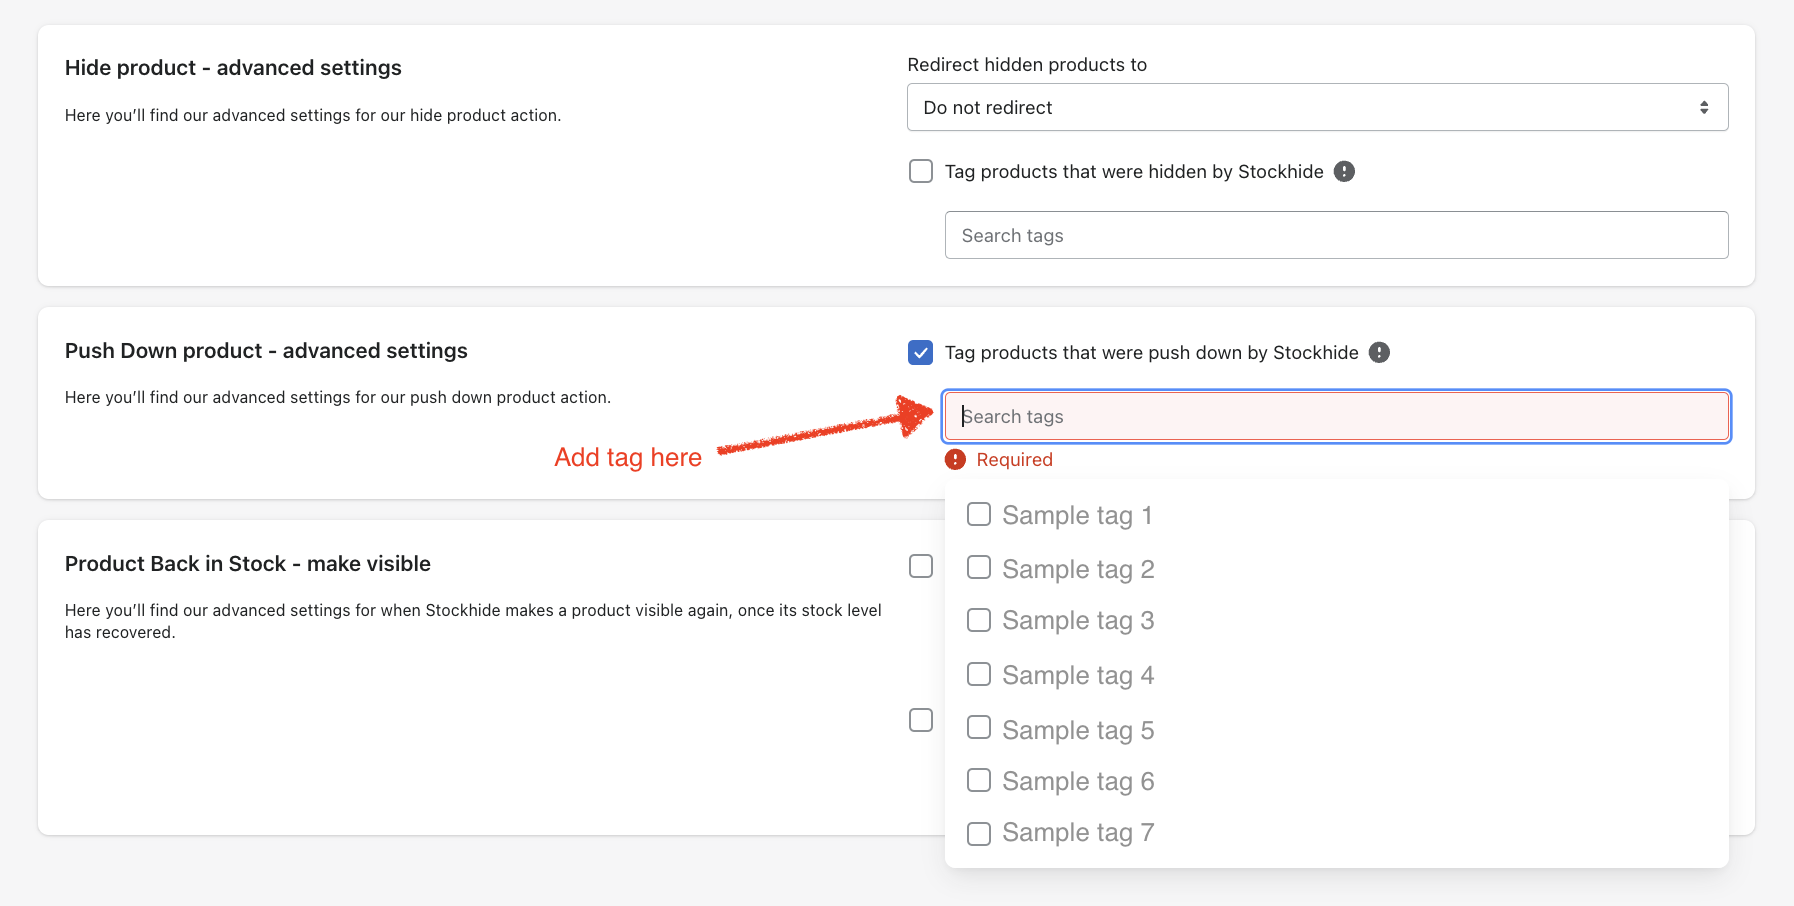Click the red Required error icon
The height and width of the screenshot is (906, 1794).
(956, 460)
